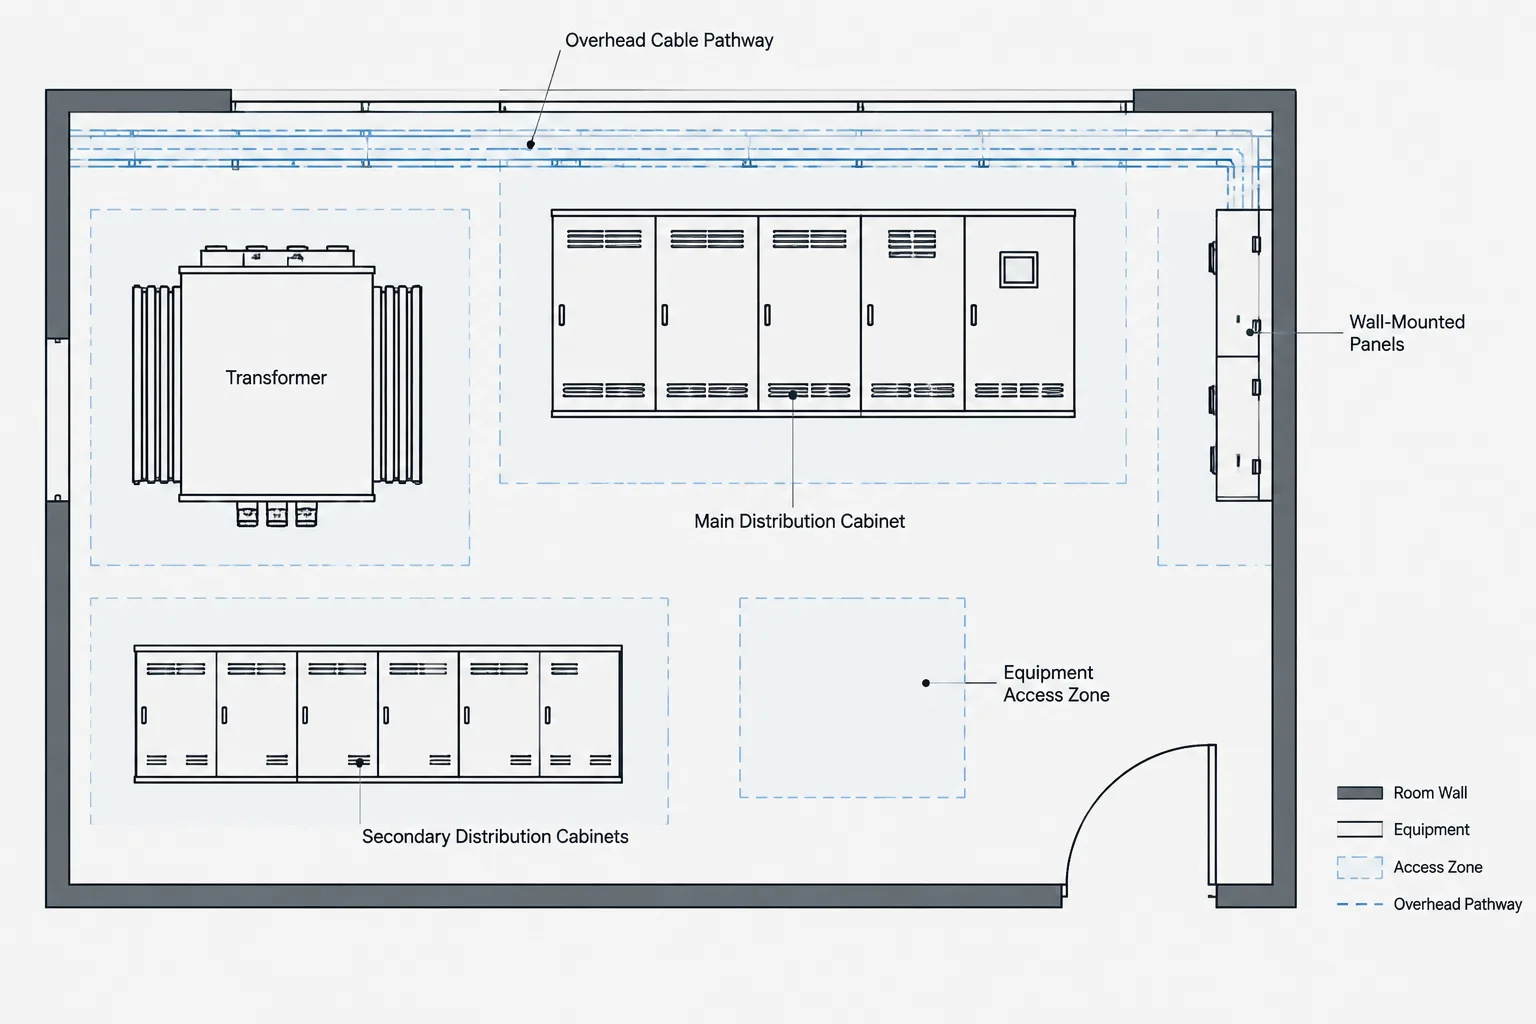
Task: Select the Room Wall legend text
Action: pyautogui.click(x=1430, y=793)
